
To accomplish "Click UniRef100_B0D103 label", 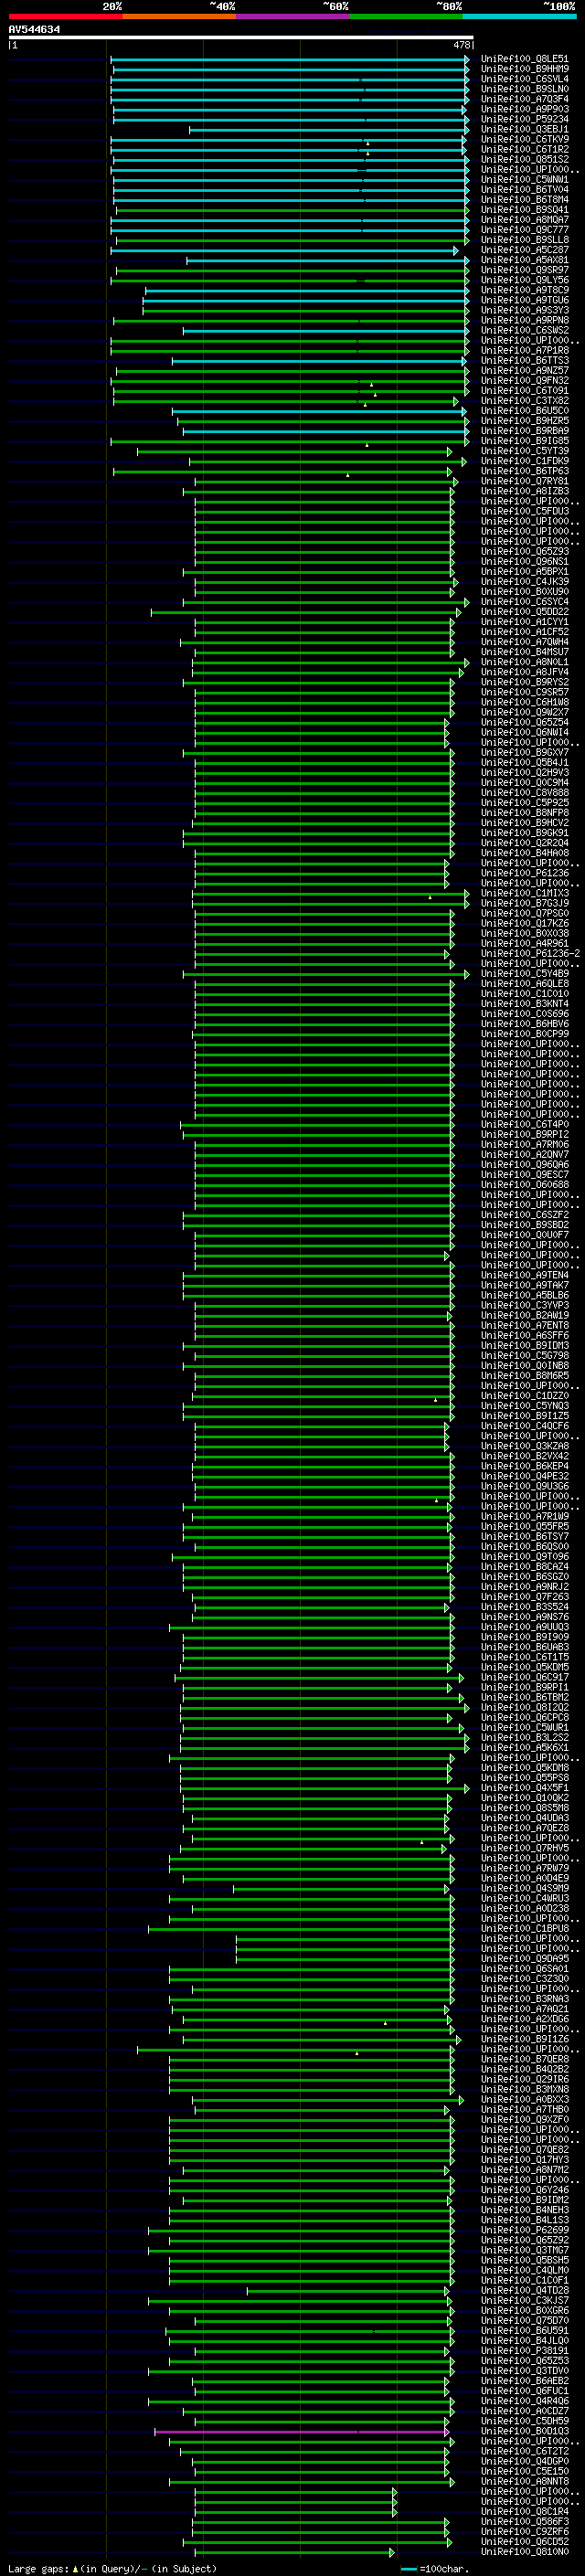I will click(524, 2431).
